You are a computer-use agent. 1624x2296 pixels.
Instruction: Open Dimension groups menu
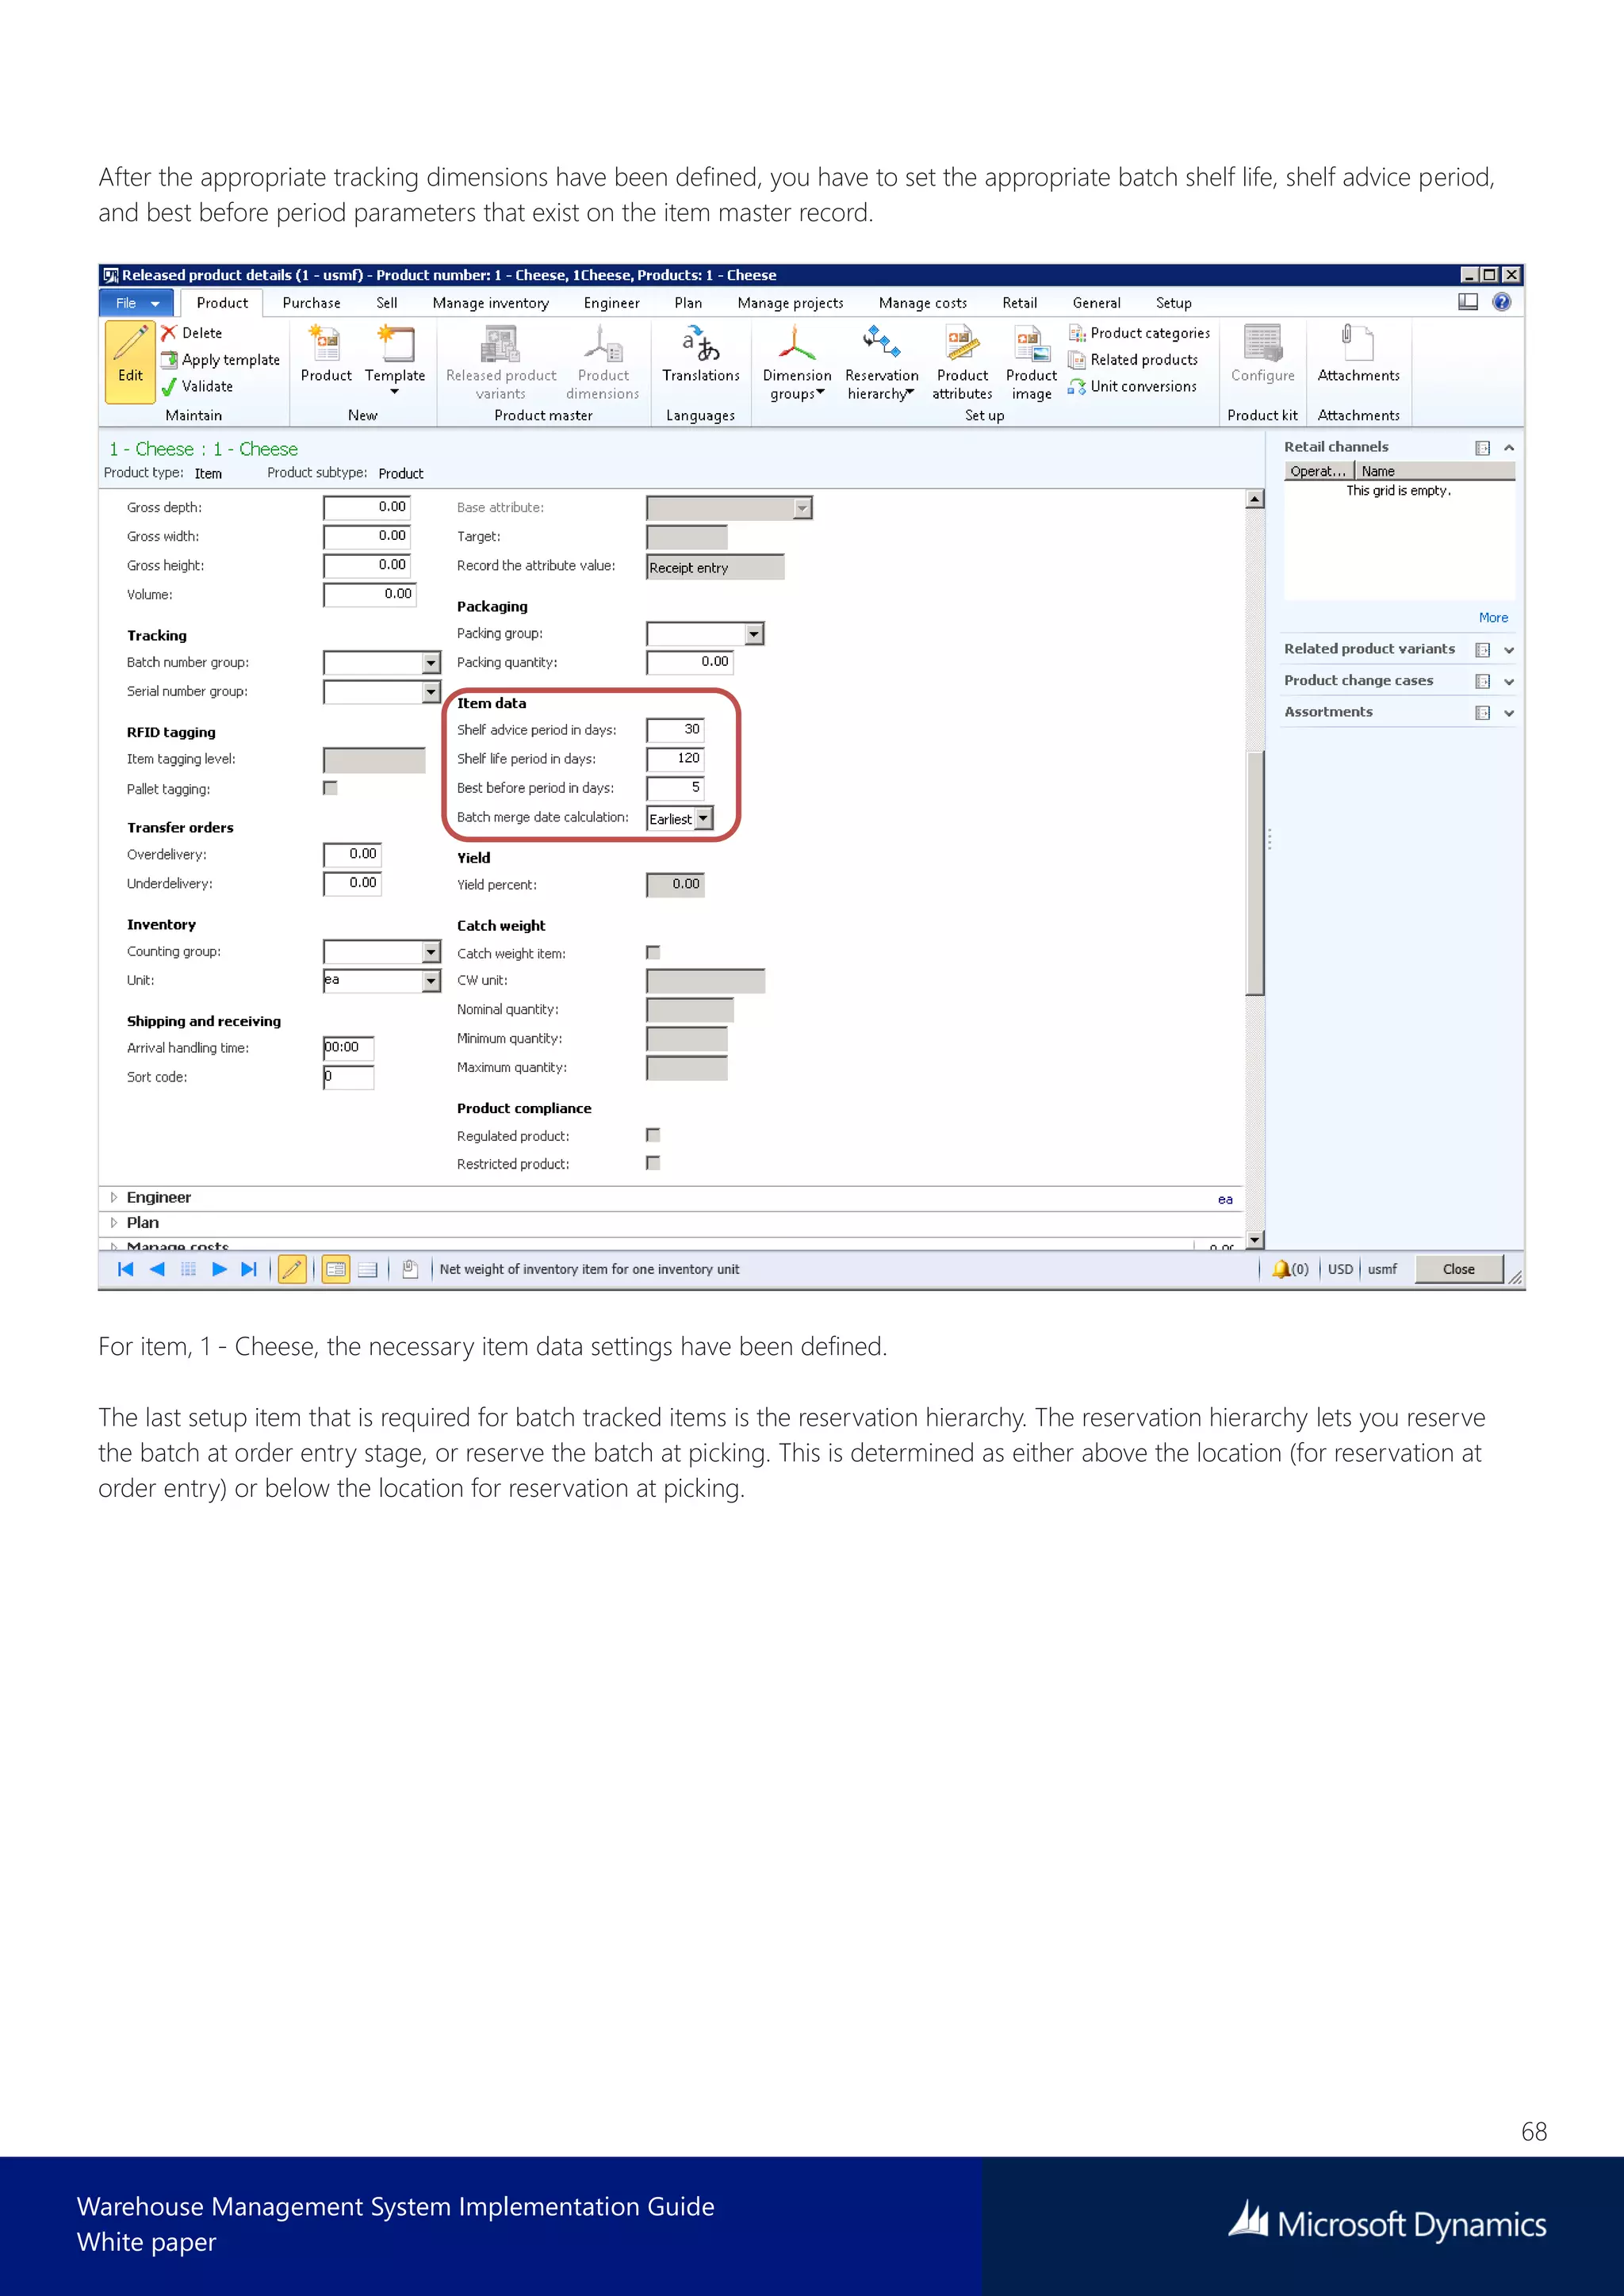tap(797, 362)
